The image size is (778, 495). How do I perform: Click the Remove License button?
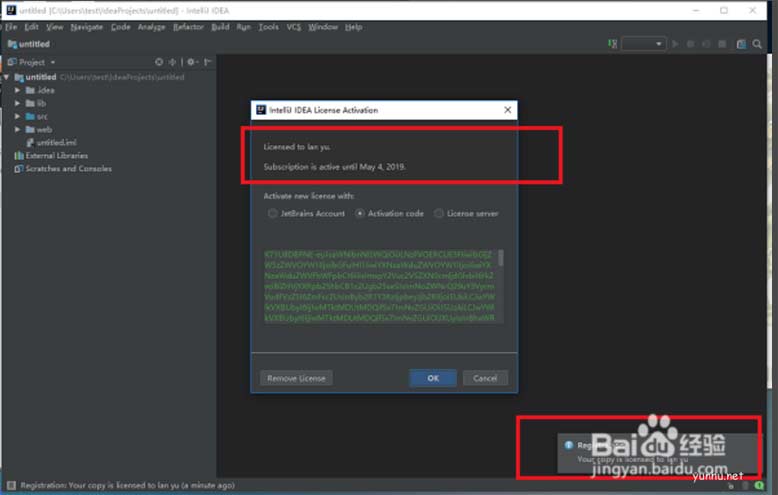[296, 378]
